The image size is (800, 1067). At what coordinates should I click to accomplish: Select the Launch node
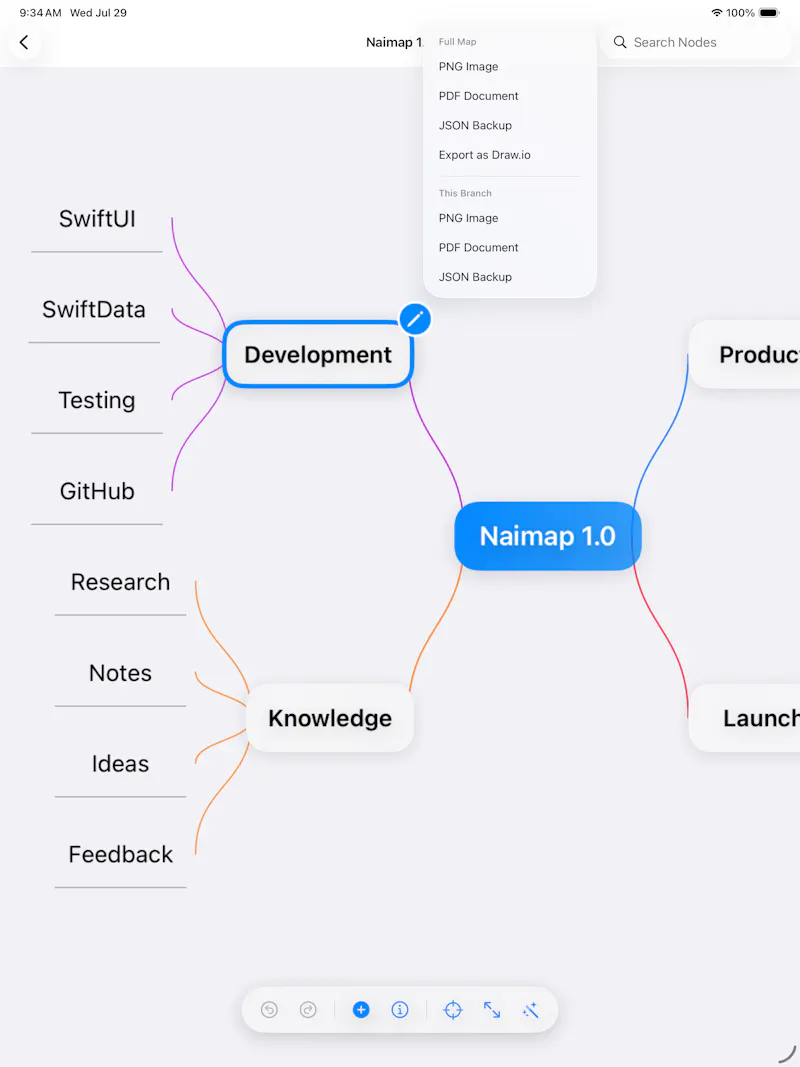(745, 718)
